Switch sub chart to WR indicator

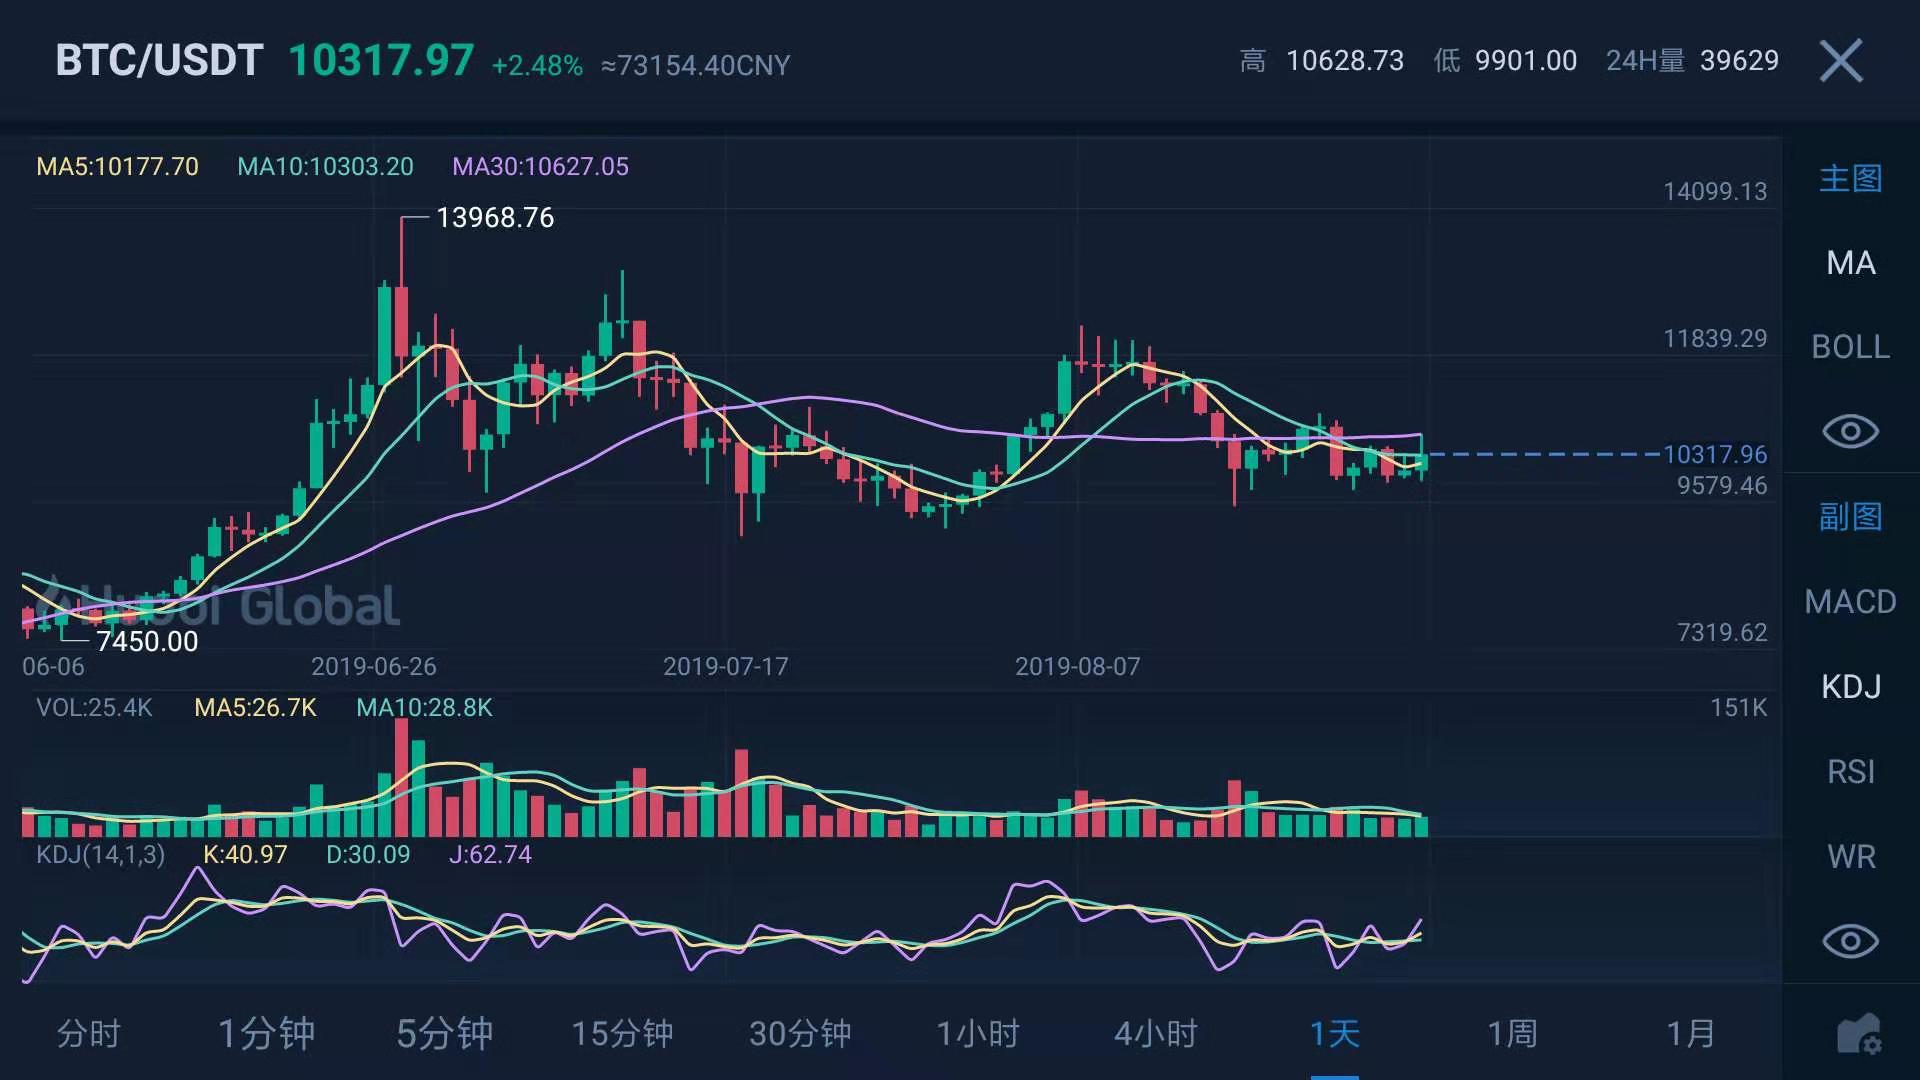[x=1850, y=857]
